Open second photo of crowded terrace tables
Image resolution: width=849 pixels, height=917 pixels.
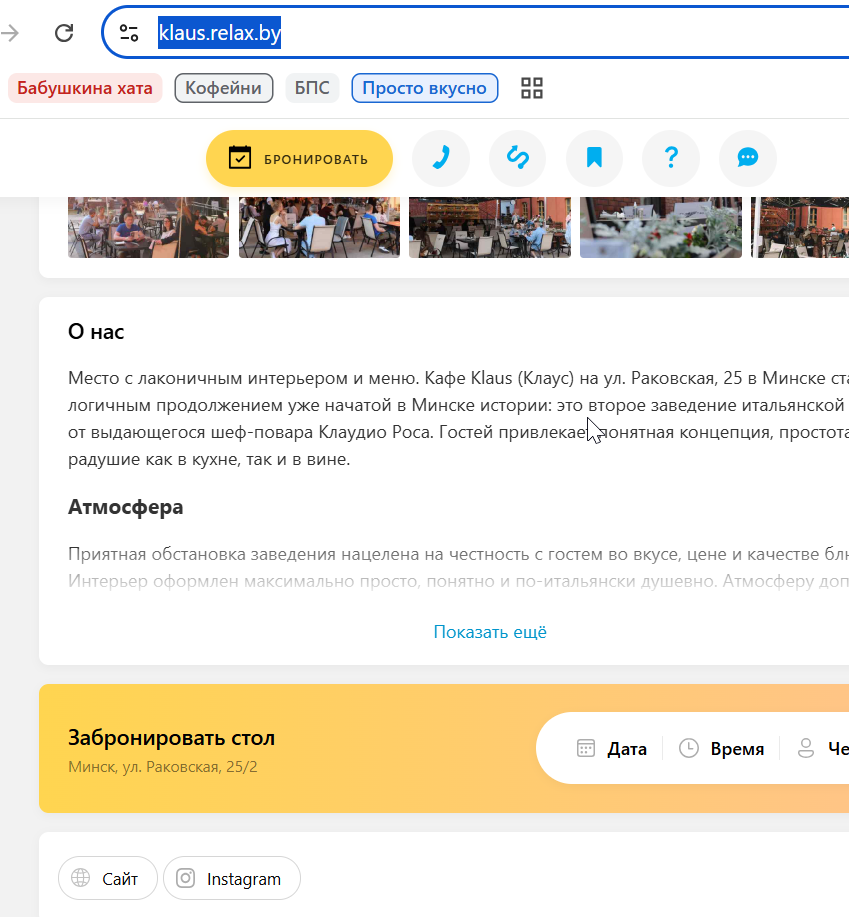(x=319, y=227)
